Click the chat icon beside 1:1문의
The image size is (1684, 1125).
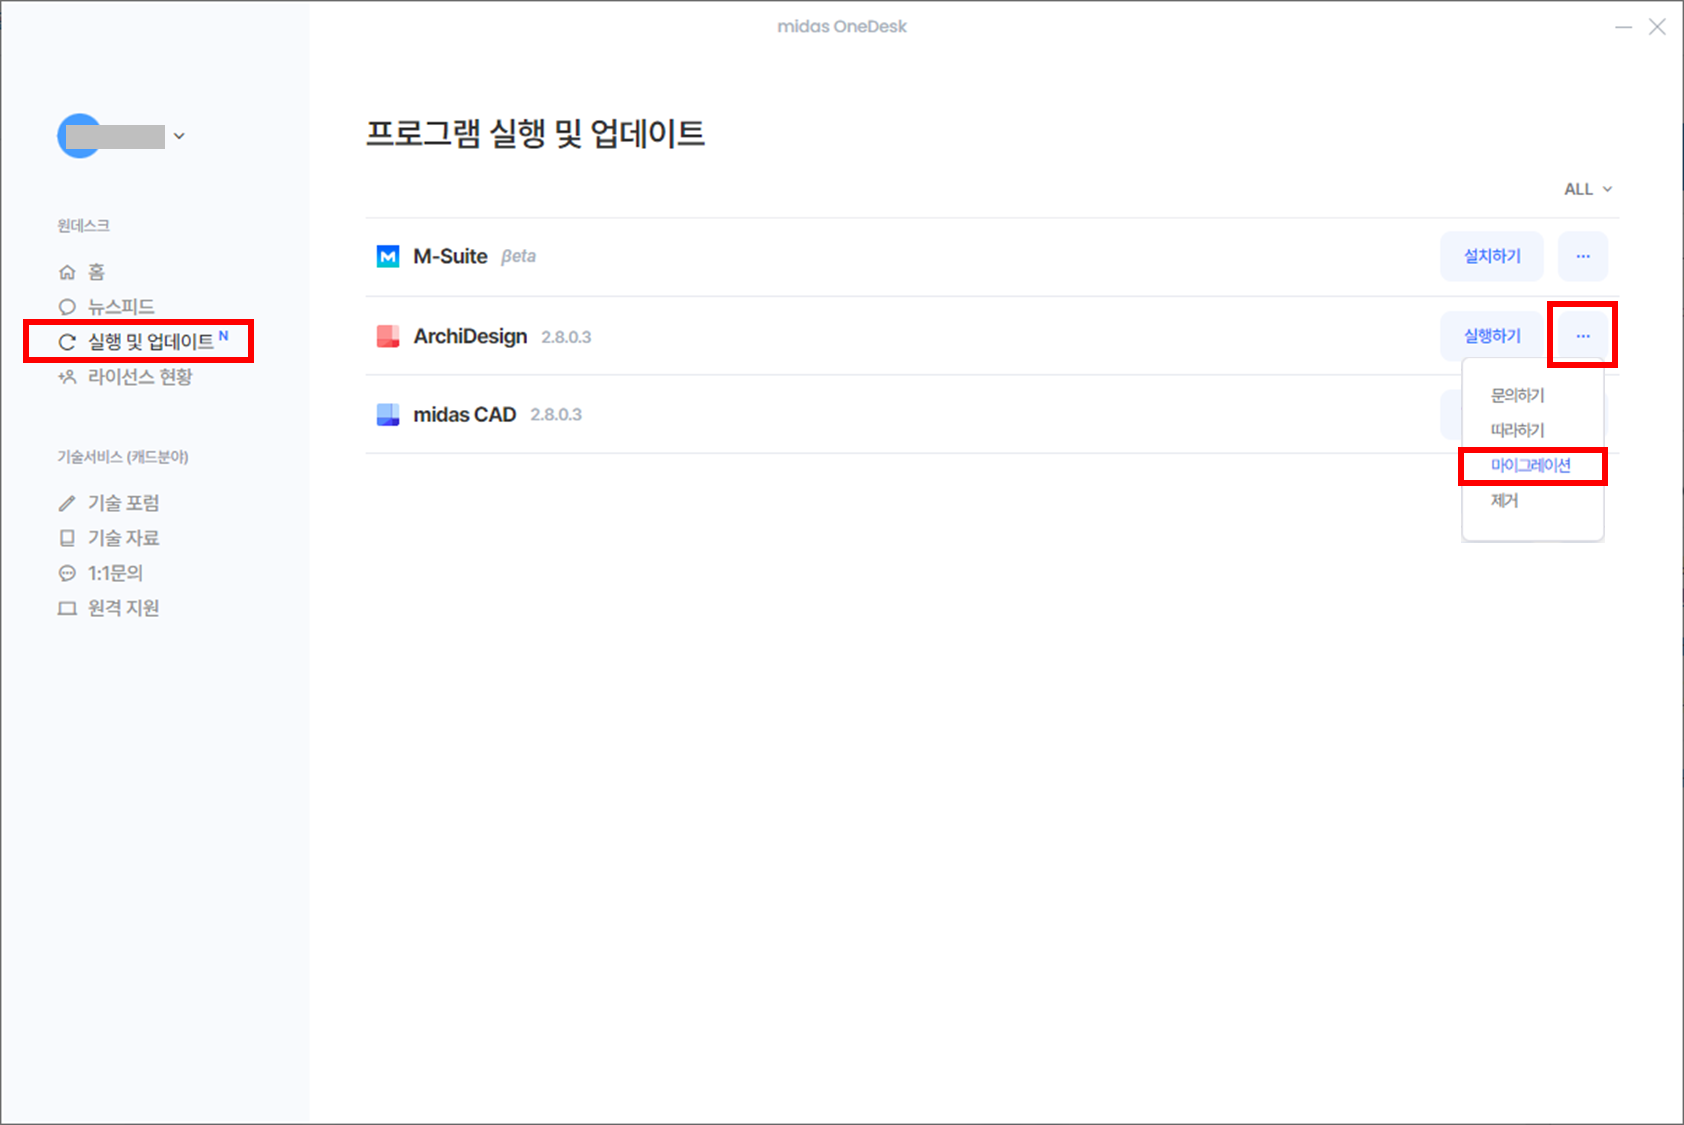[67, 573]
